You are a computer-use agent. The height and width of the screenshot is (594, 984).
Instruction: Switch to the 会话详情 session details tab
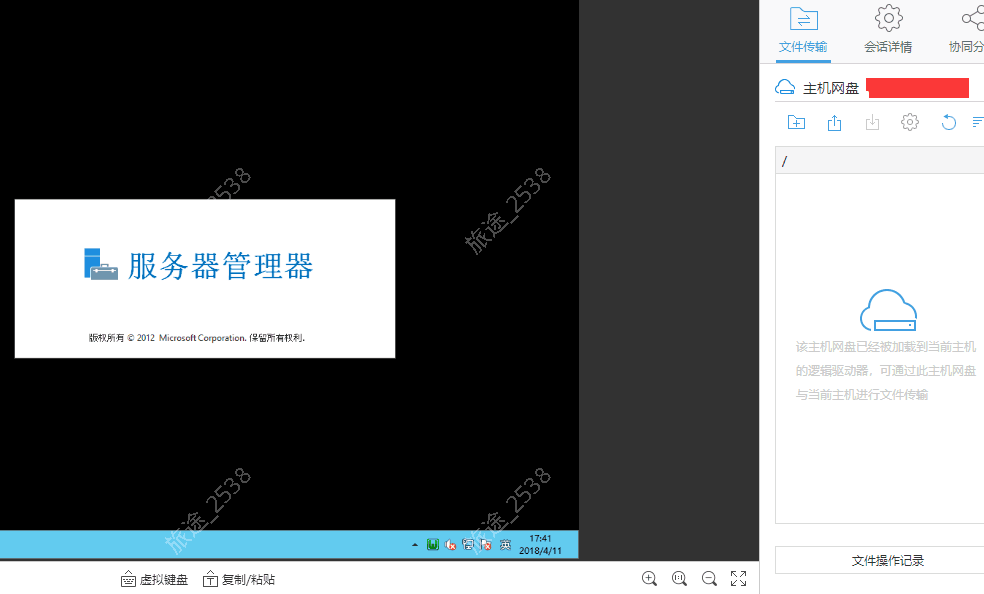(888, 30)
